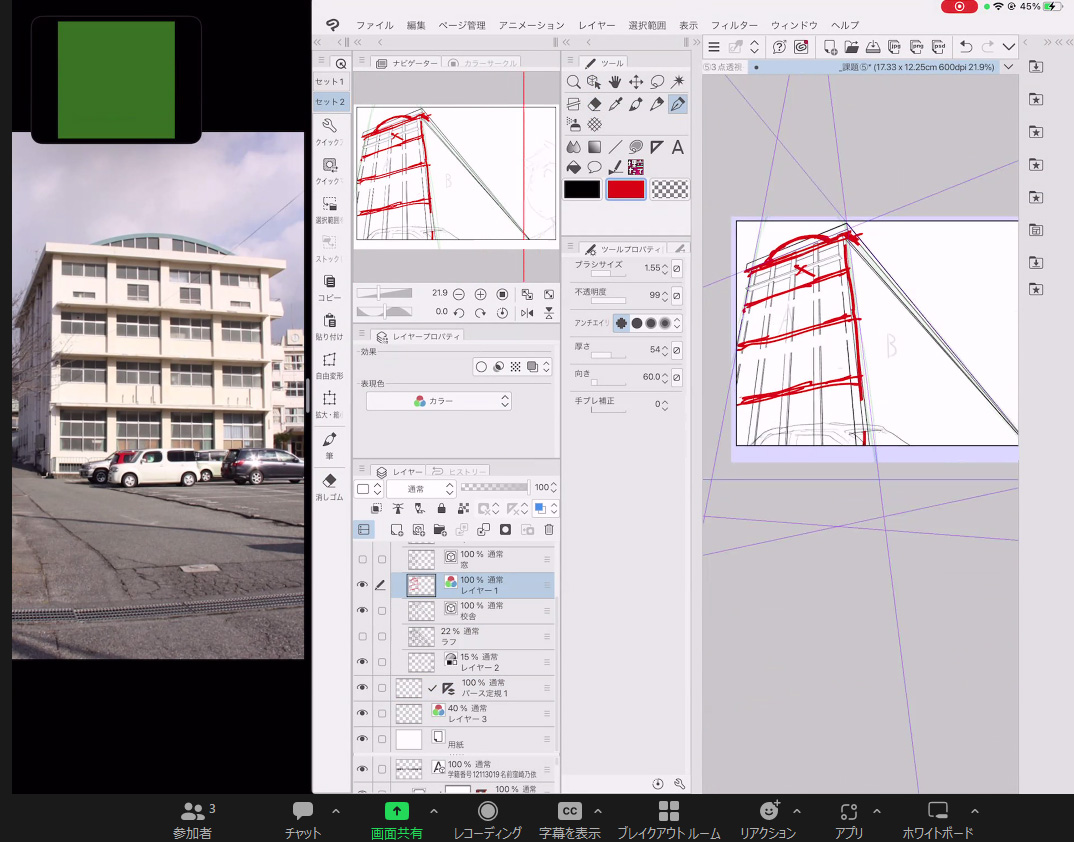Select the red sub color swatch
1074x842 pixels.
click(625, 189)
